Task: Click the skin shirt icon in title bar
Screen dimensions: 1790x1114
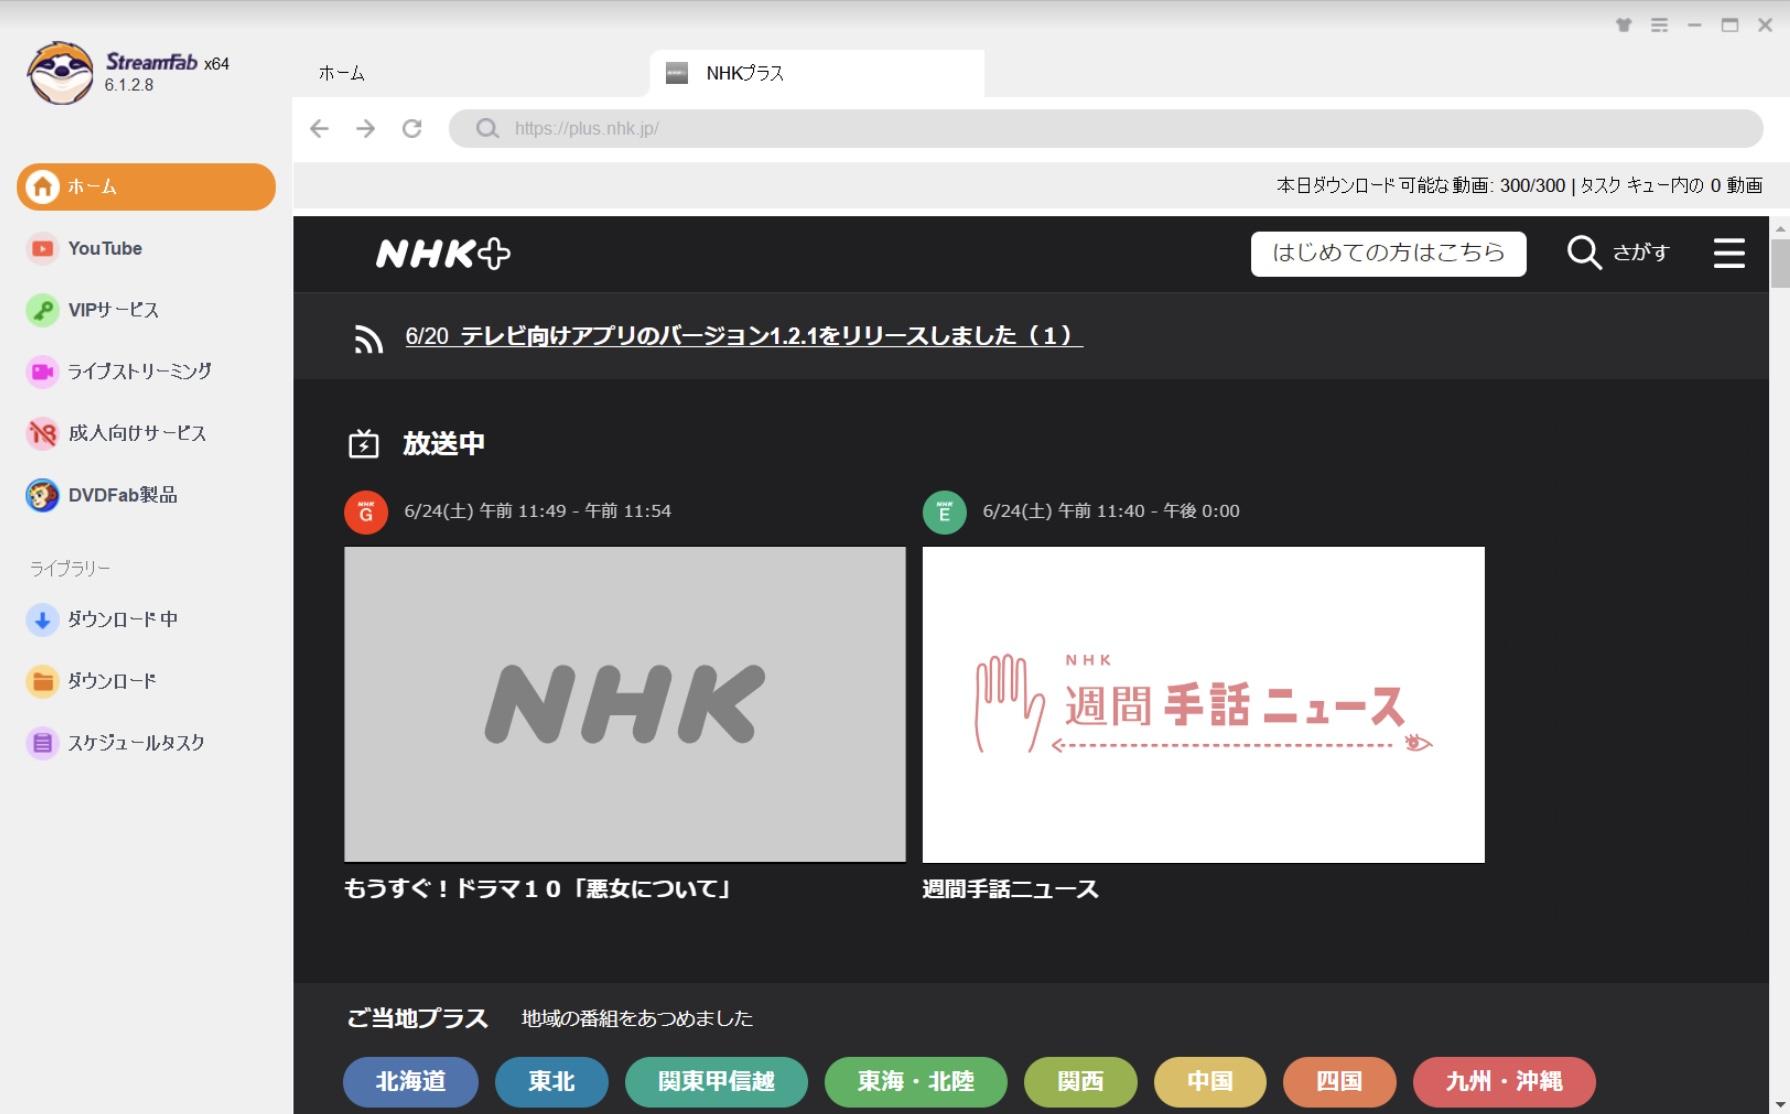Action: coord(1624,25)
